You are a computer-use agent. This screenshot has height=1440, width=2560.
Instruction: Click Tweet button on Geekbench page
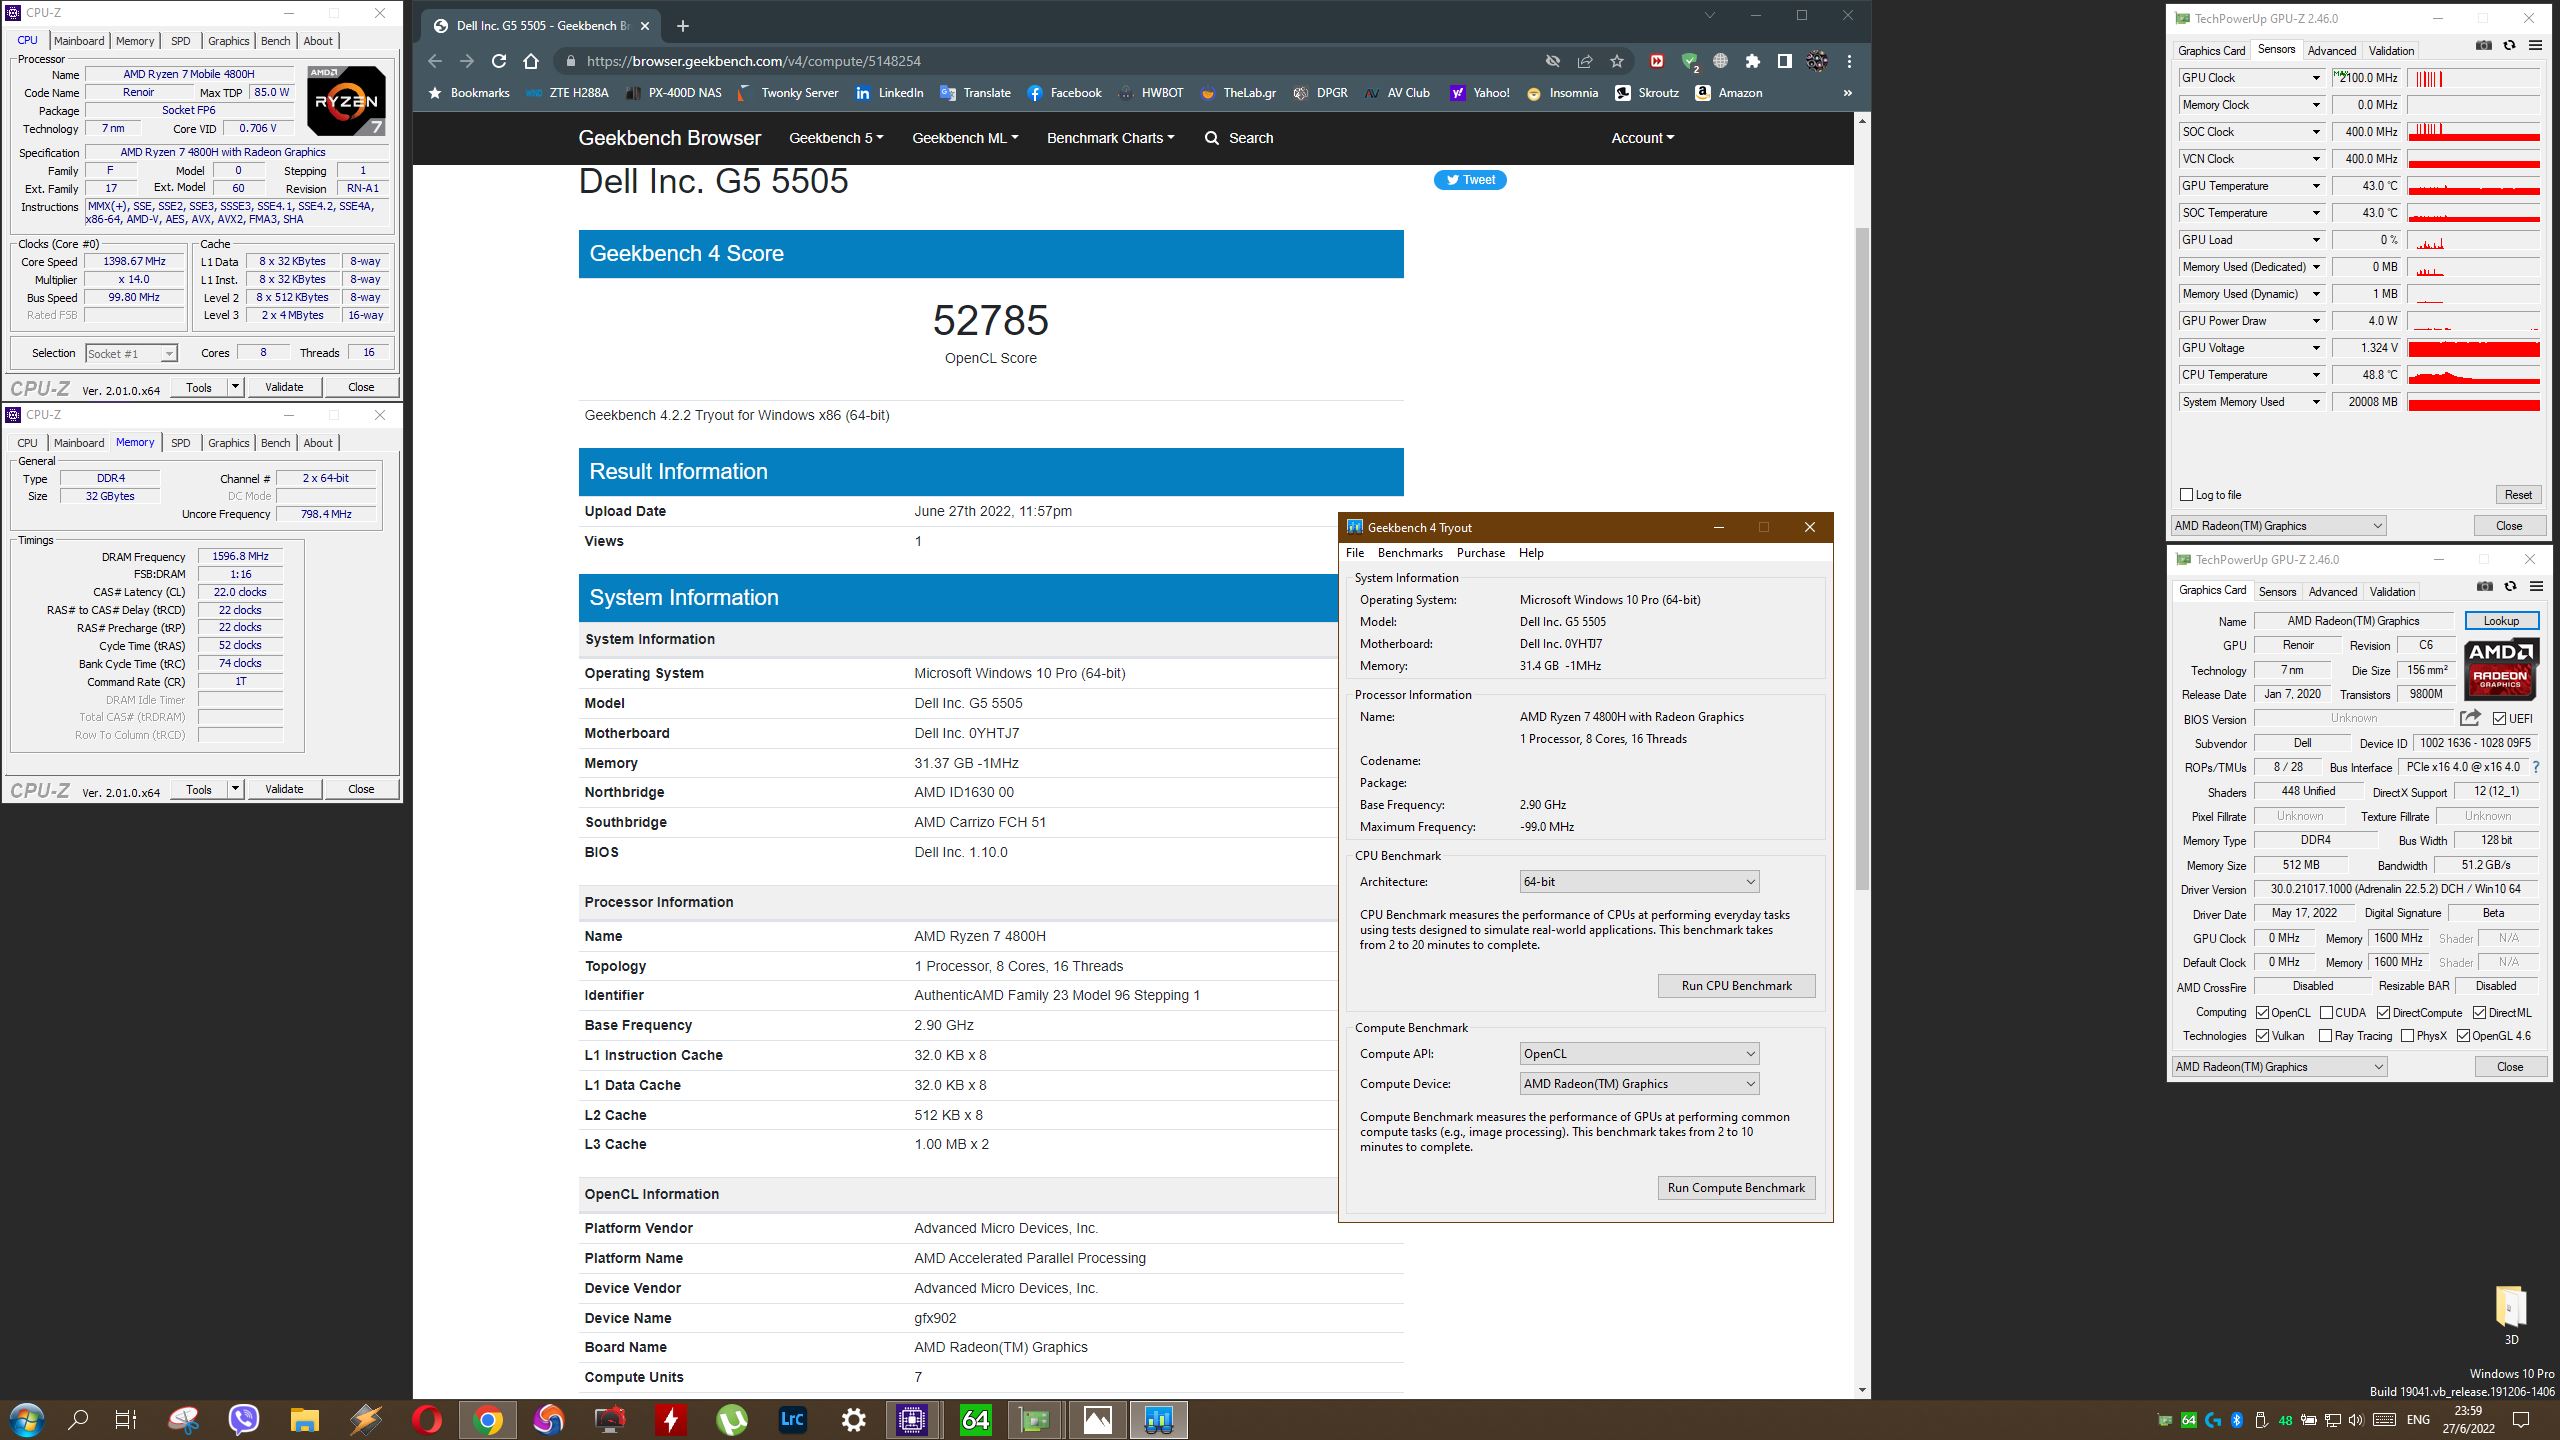pyautogui.click(x=1470, y=180)
